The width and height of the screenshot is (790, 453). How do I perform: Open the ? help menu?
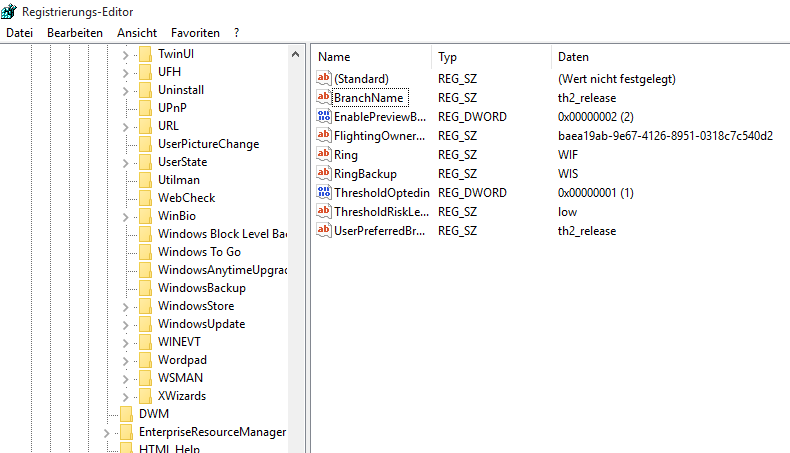coord(237,33)
